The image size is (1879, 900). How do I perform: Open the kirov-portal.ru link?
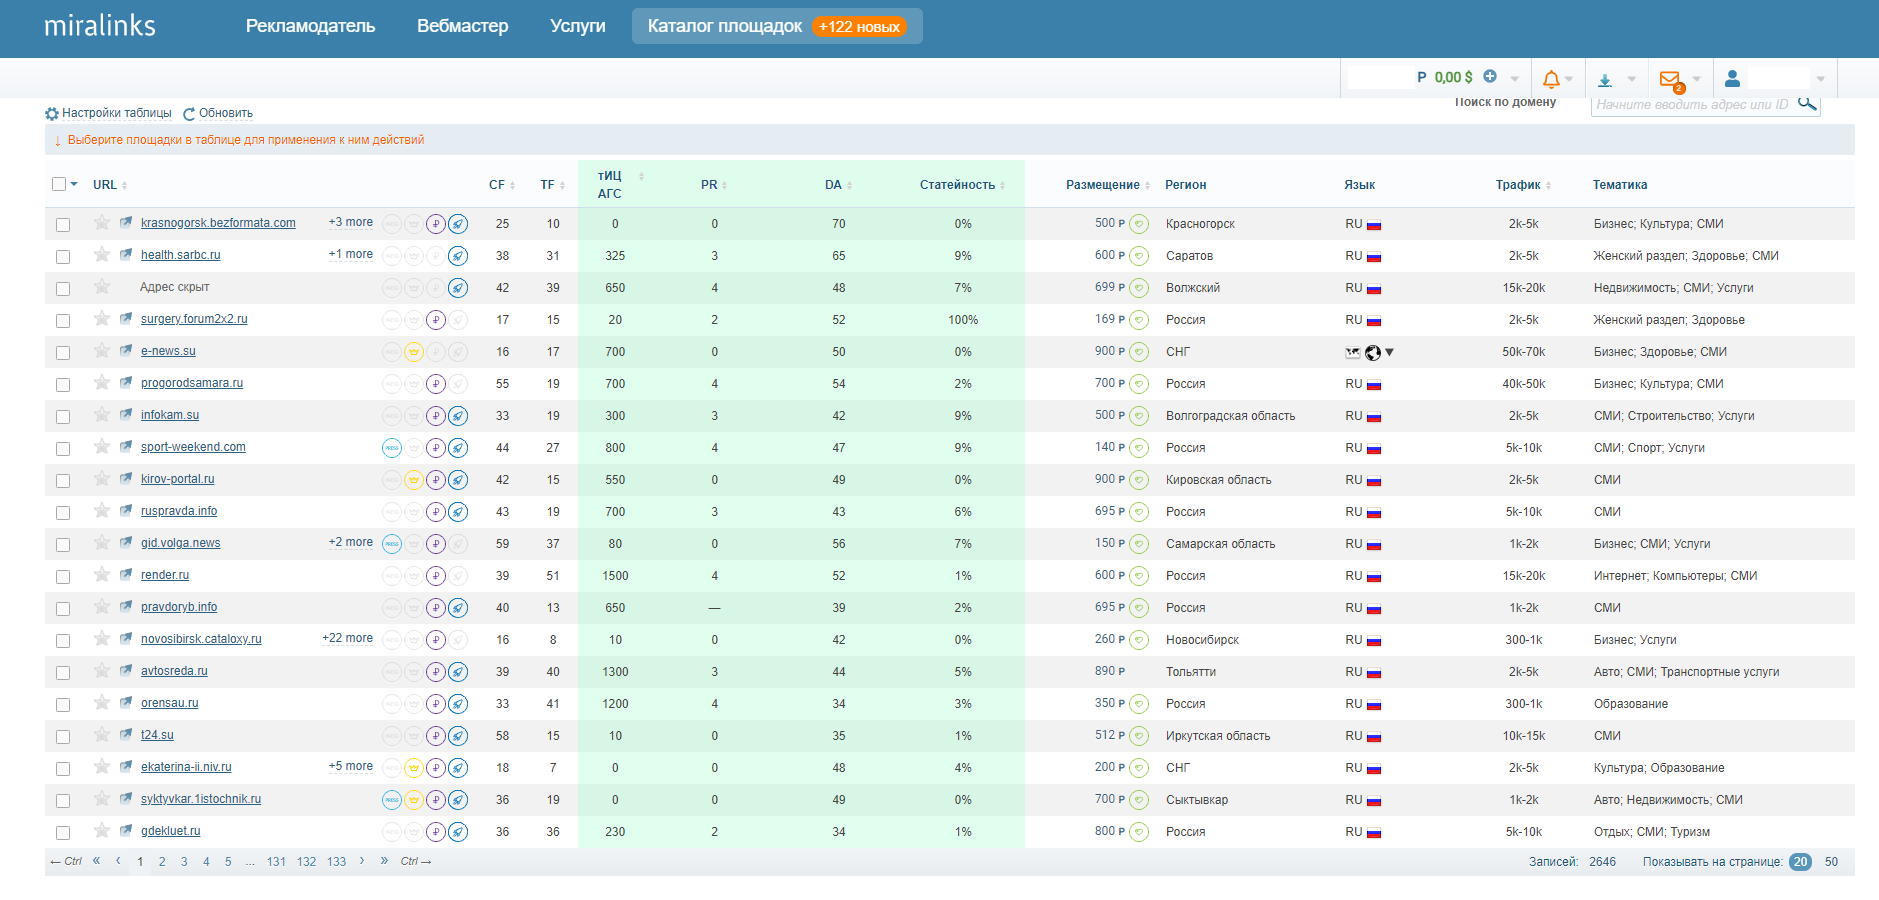point(177,479)
